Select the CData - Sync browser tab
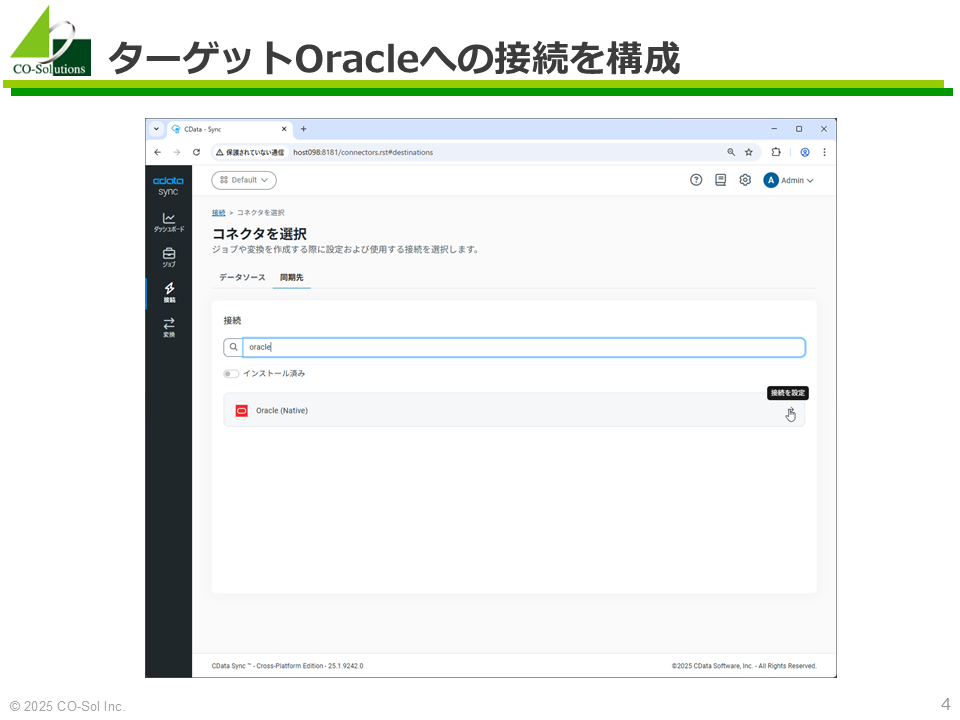960x720 pixels. (x=230, y=129)
